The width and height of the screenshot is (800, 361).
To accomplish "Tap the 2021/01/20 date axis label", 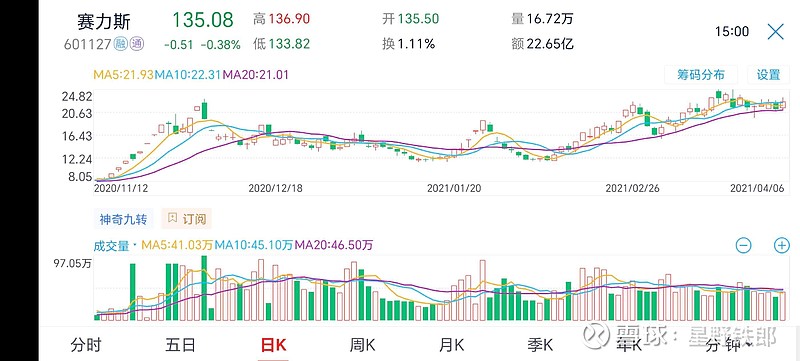I will [454, 188].
